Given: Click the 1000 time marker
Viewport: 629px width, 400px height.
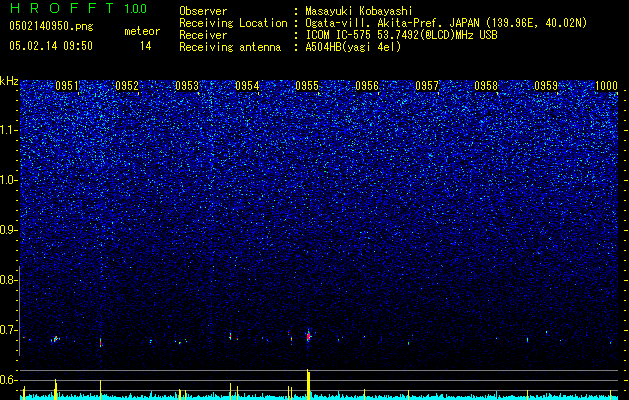Looking at the screenshot, I should point(606,86).
